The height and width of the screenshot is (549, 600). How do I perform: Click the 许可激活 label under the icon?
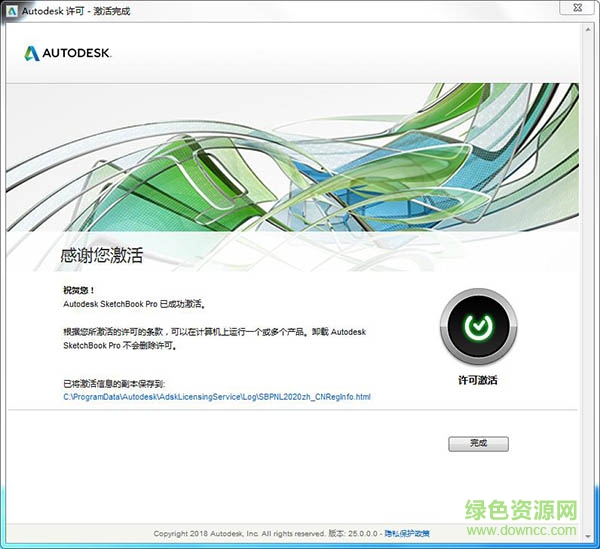tap(477, 381)
